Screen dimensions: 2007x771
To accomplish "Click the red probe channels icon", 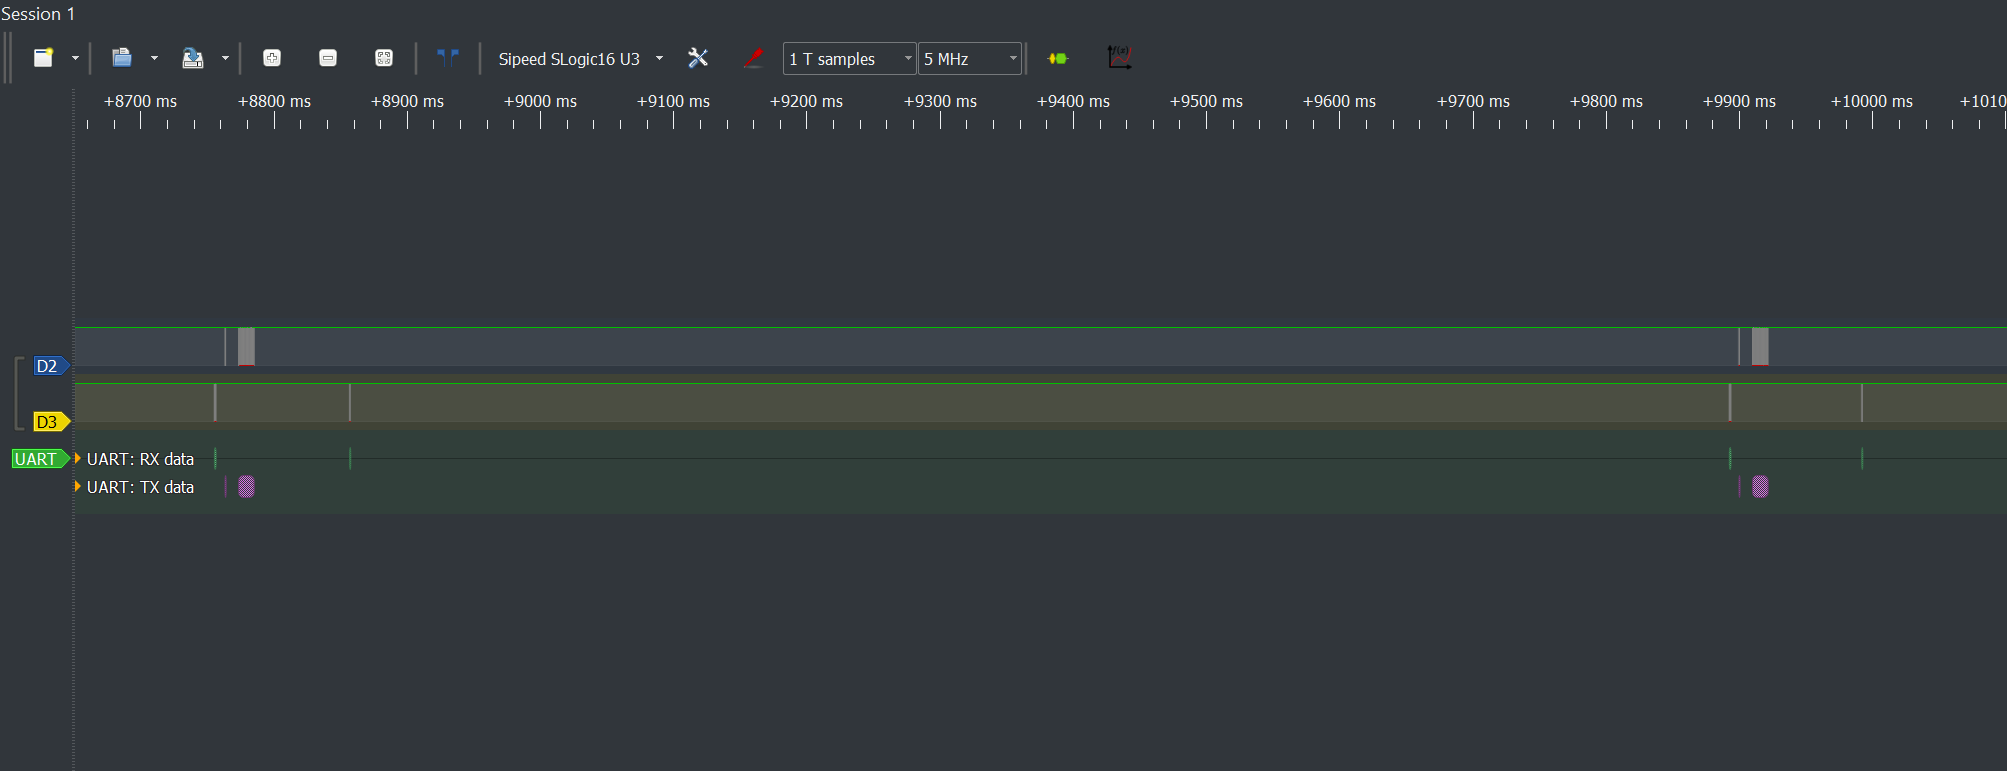I will (x=753, y=58).
